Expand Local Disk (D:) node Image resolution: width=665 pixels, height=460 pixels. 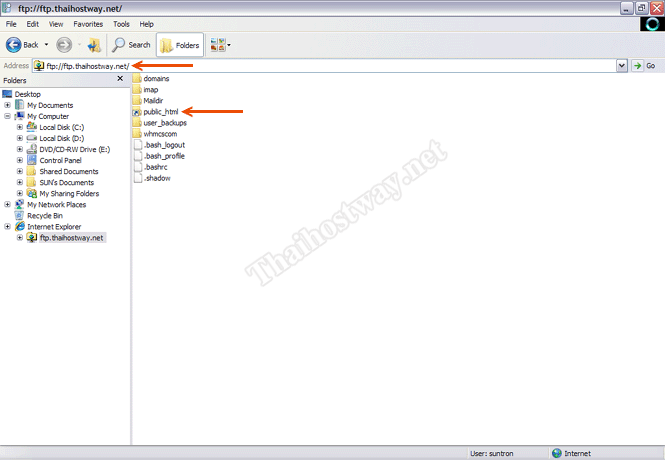point(20,138)
